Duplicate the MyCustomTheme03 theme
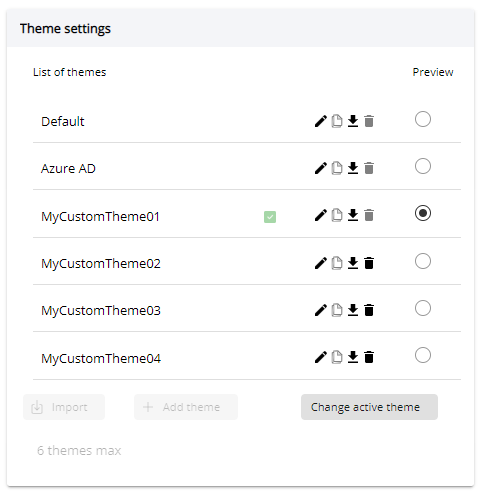 pos(337,310)
